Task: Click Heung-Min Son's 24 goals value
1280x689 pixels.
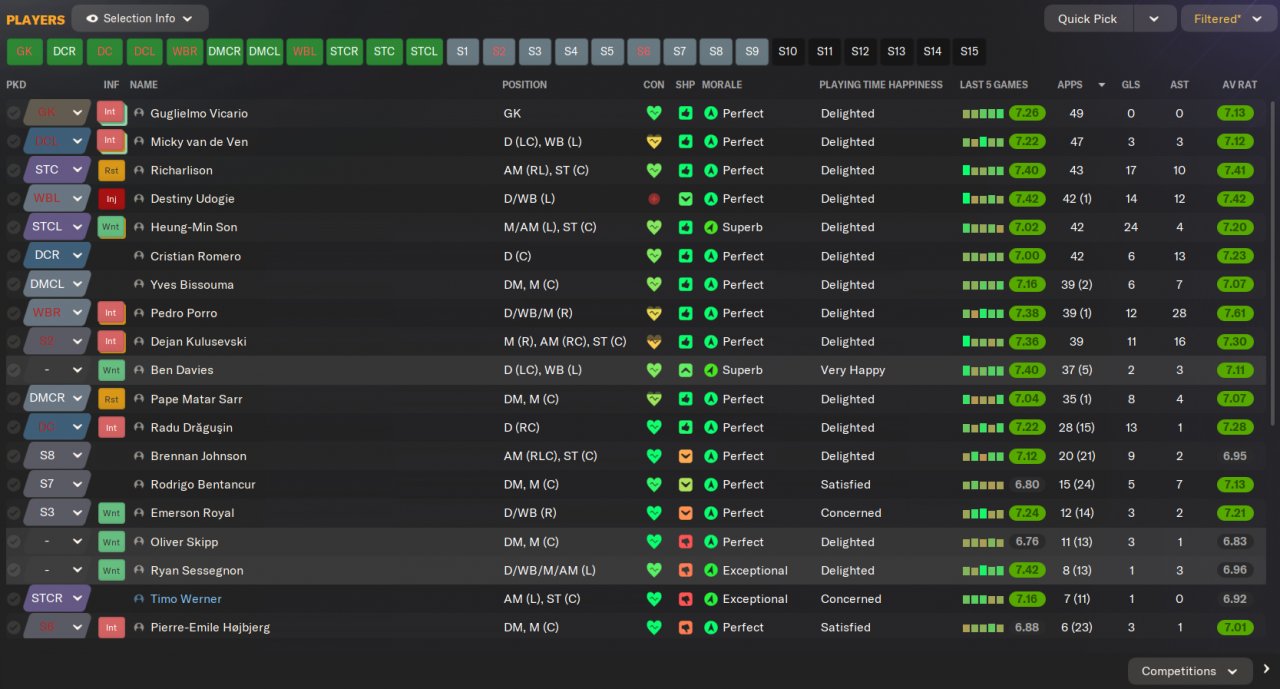Action: (x=1131, y=227)
